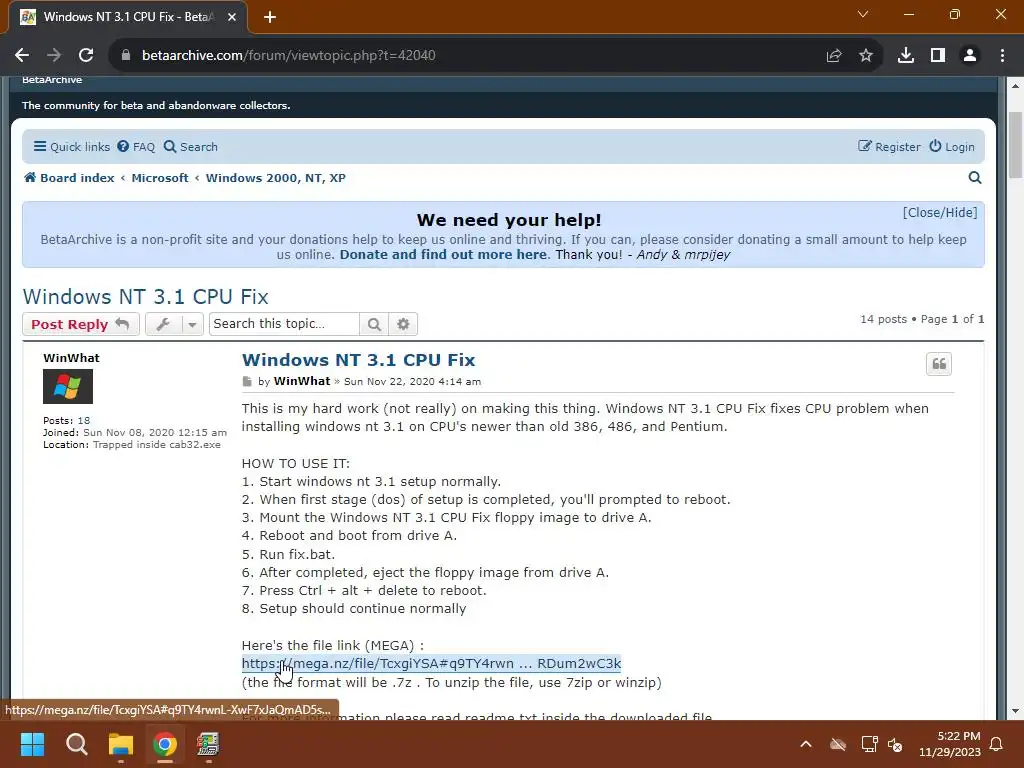Toggle the browser side panel
Screen dimensions: 1024x768
938,56
